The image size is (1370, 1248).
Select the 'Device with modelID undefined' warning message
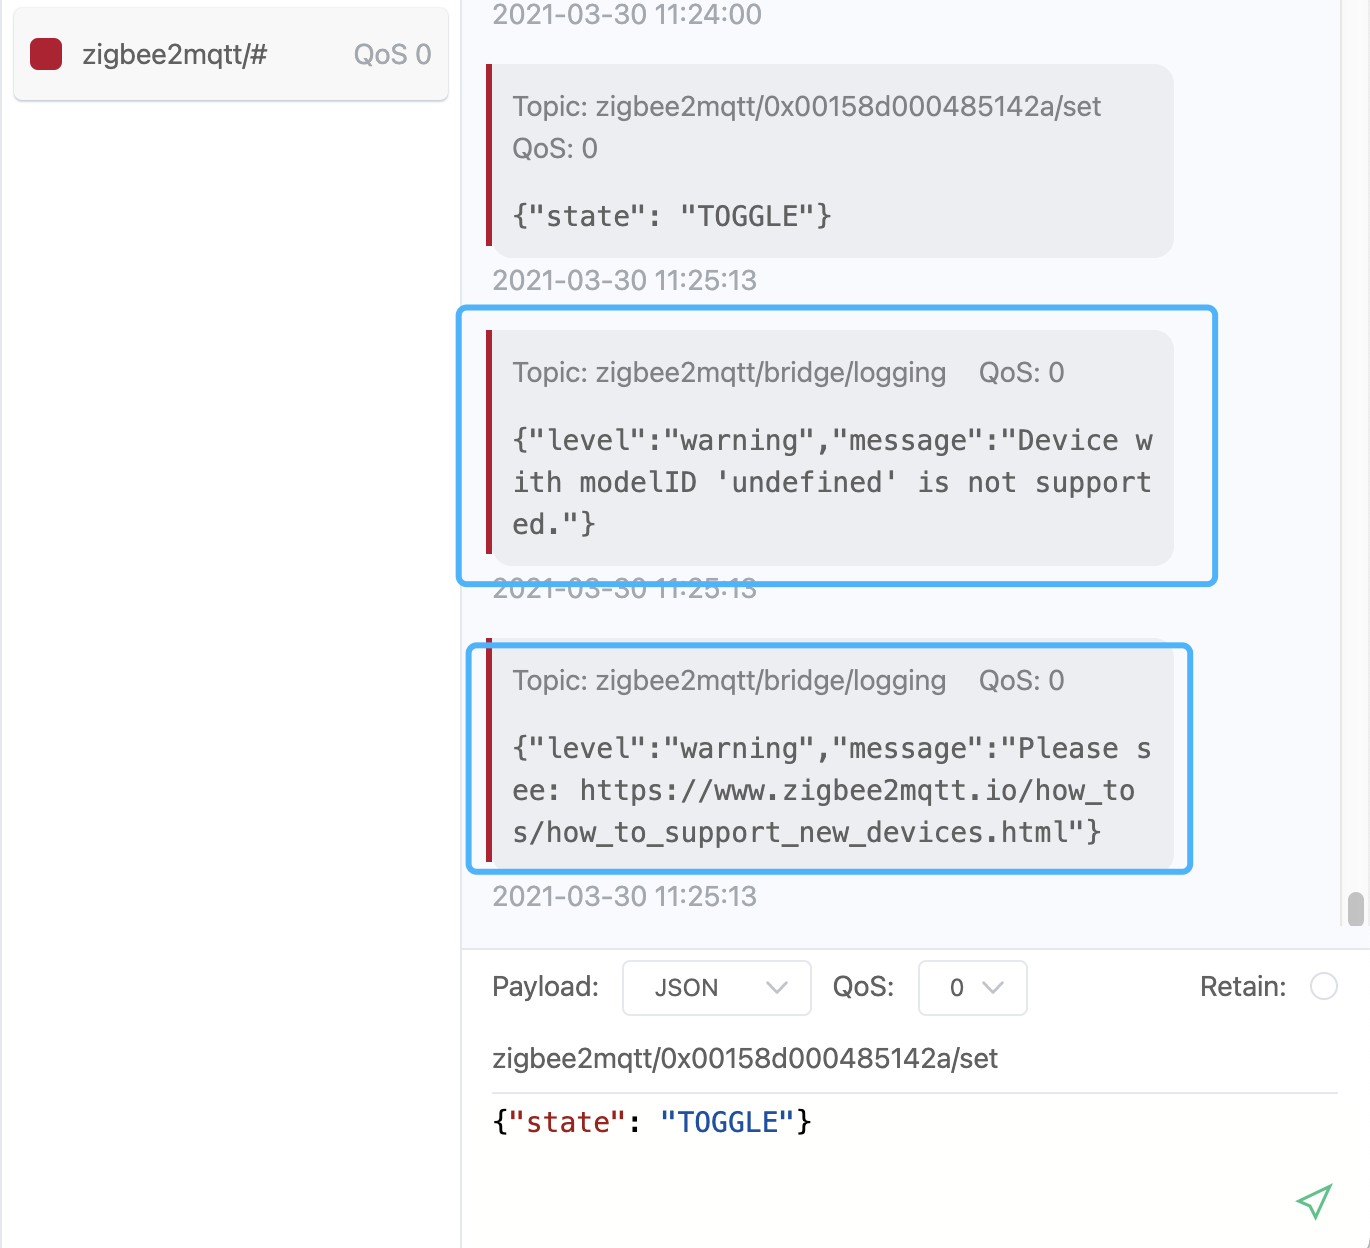(830, 448)
